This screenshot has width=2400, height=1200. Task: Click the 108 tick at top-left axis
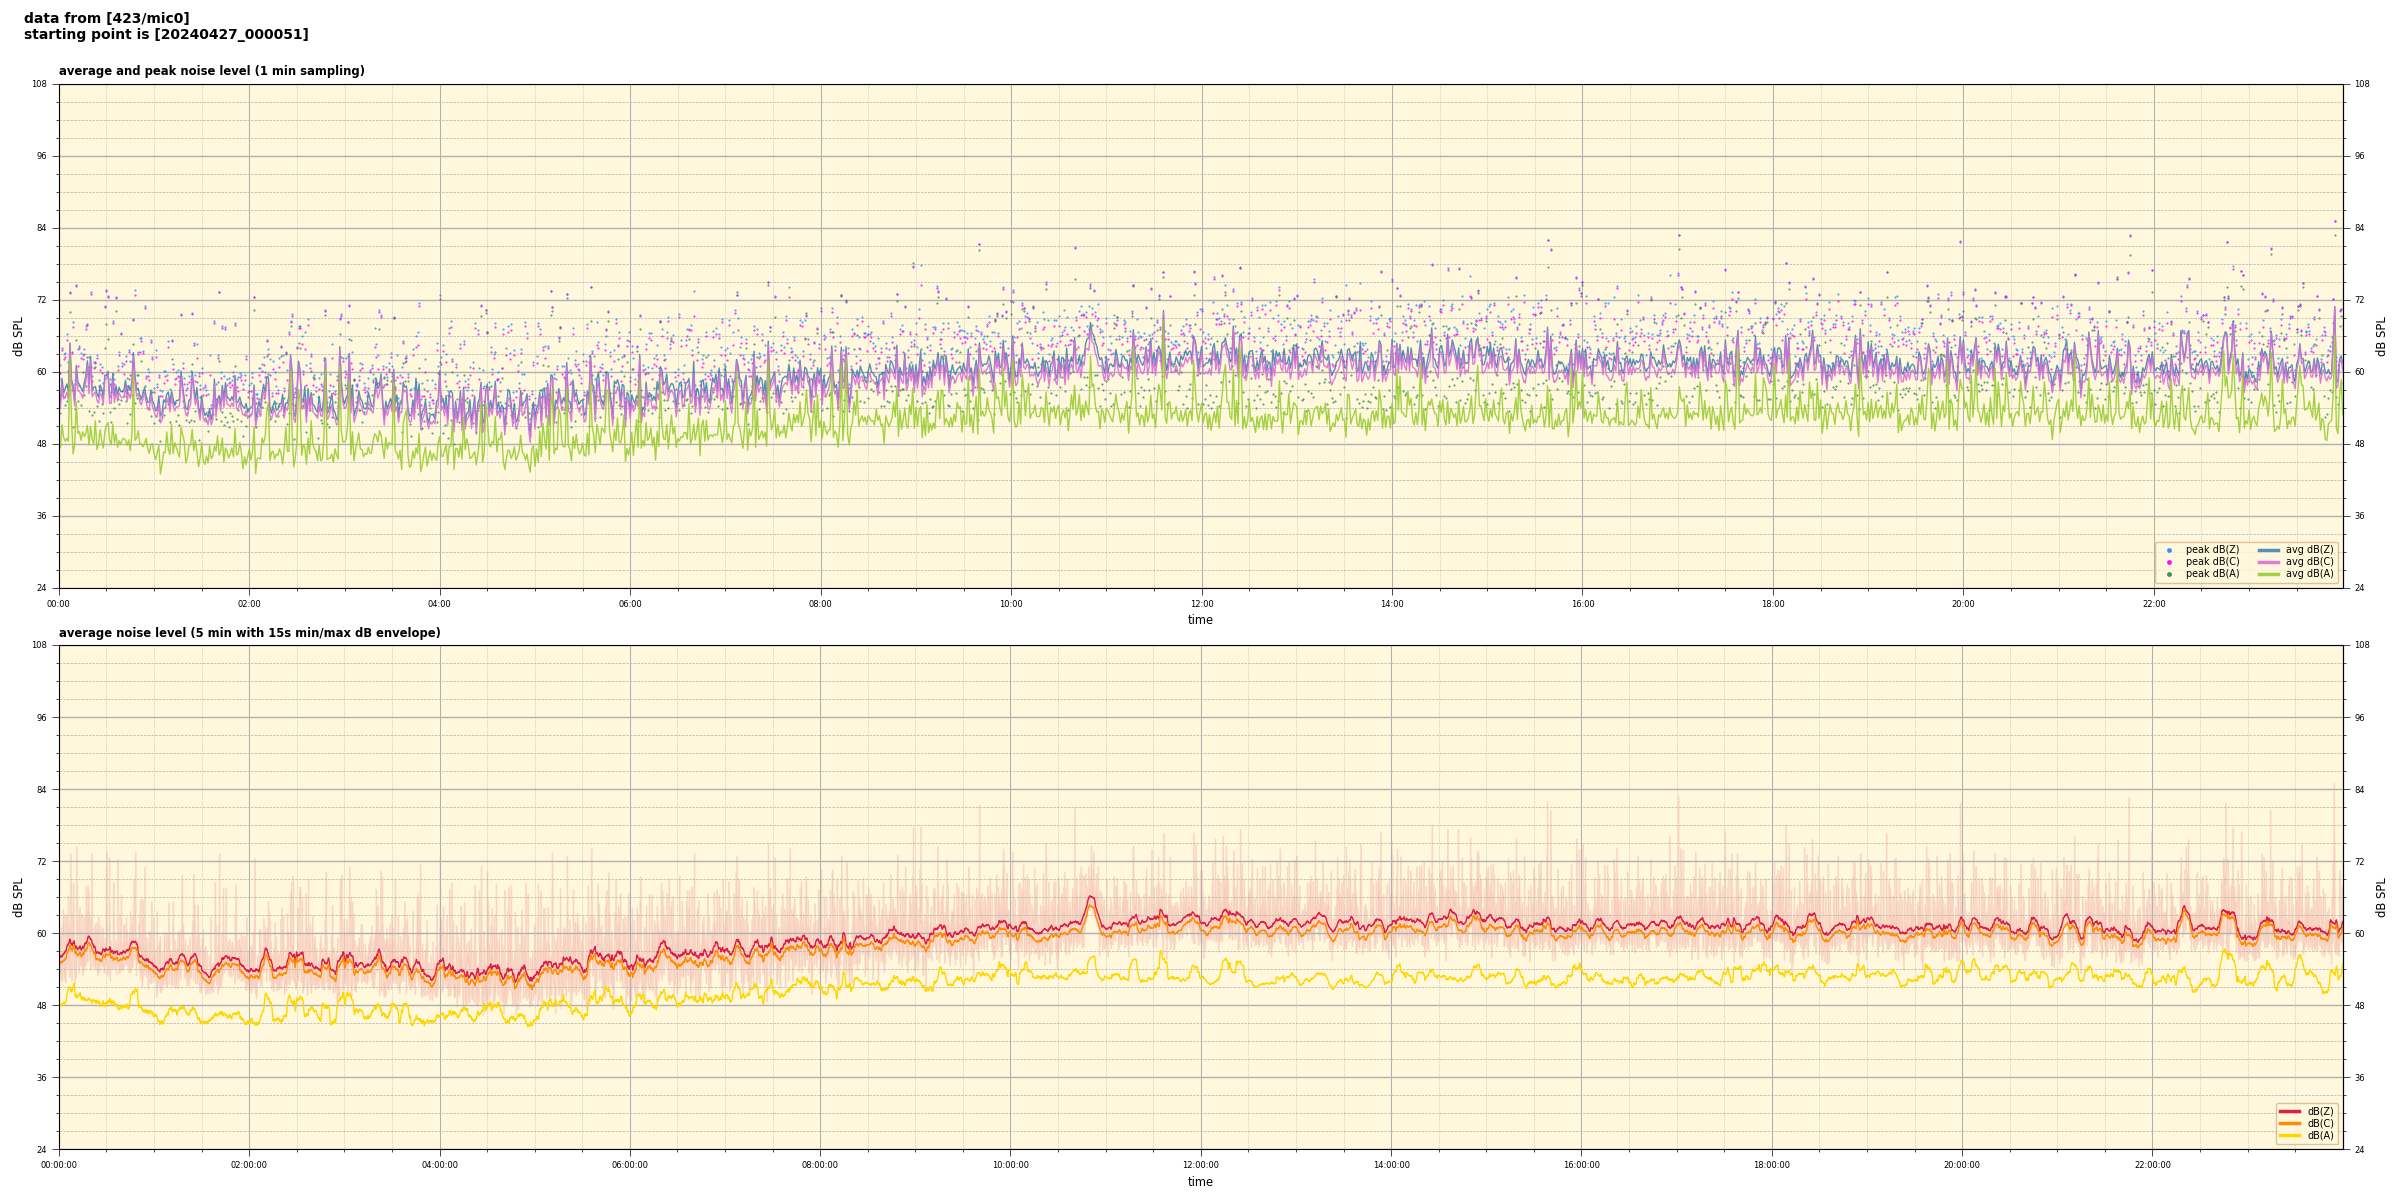tap(39, 84)
